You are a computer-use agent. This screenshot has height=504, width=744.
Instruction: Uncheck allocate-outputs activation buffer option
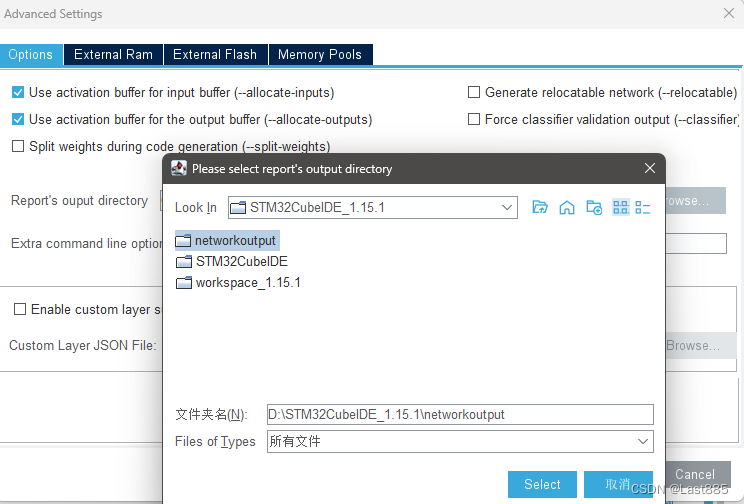tap(18, 119)
